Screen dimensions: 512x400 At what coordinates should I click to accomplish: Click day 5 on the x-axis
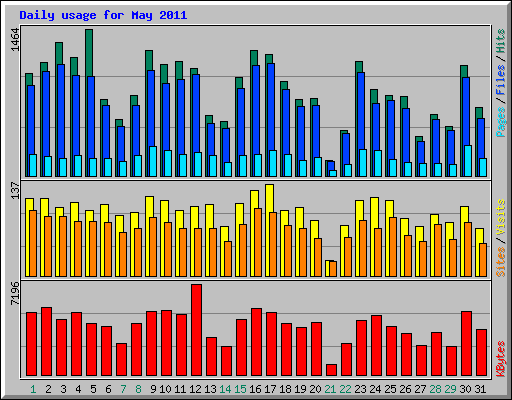[93, 389]
